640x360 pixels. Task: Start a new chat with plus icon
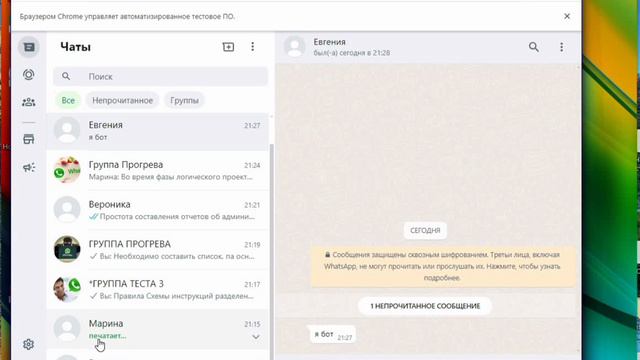[x=228, y=47]
